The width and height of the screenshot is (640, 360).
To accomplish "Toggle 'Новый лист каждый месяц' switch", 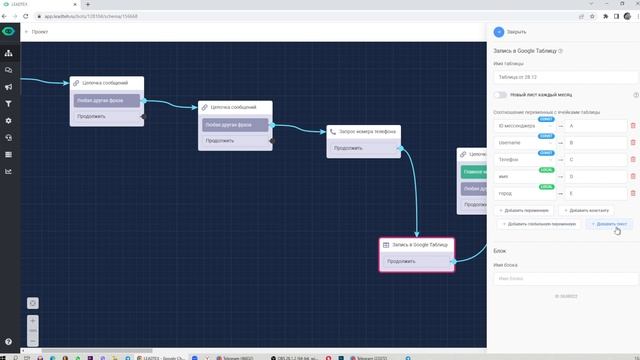I will tap(500, 95).
